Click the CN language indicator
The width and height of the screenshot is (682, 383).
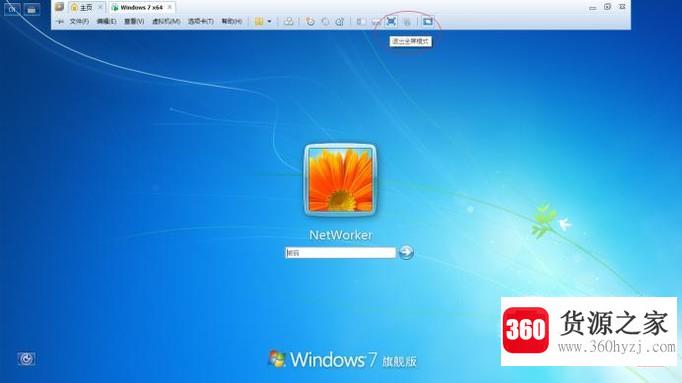12,9
